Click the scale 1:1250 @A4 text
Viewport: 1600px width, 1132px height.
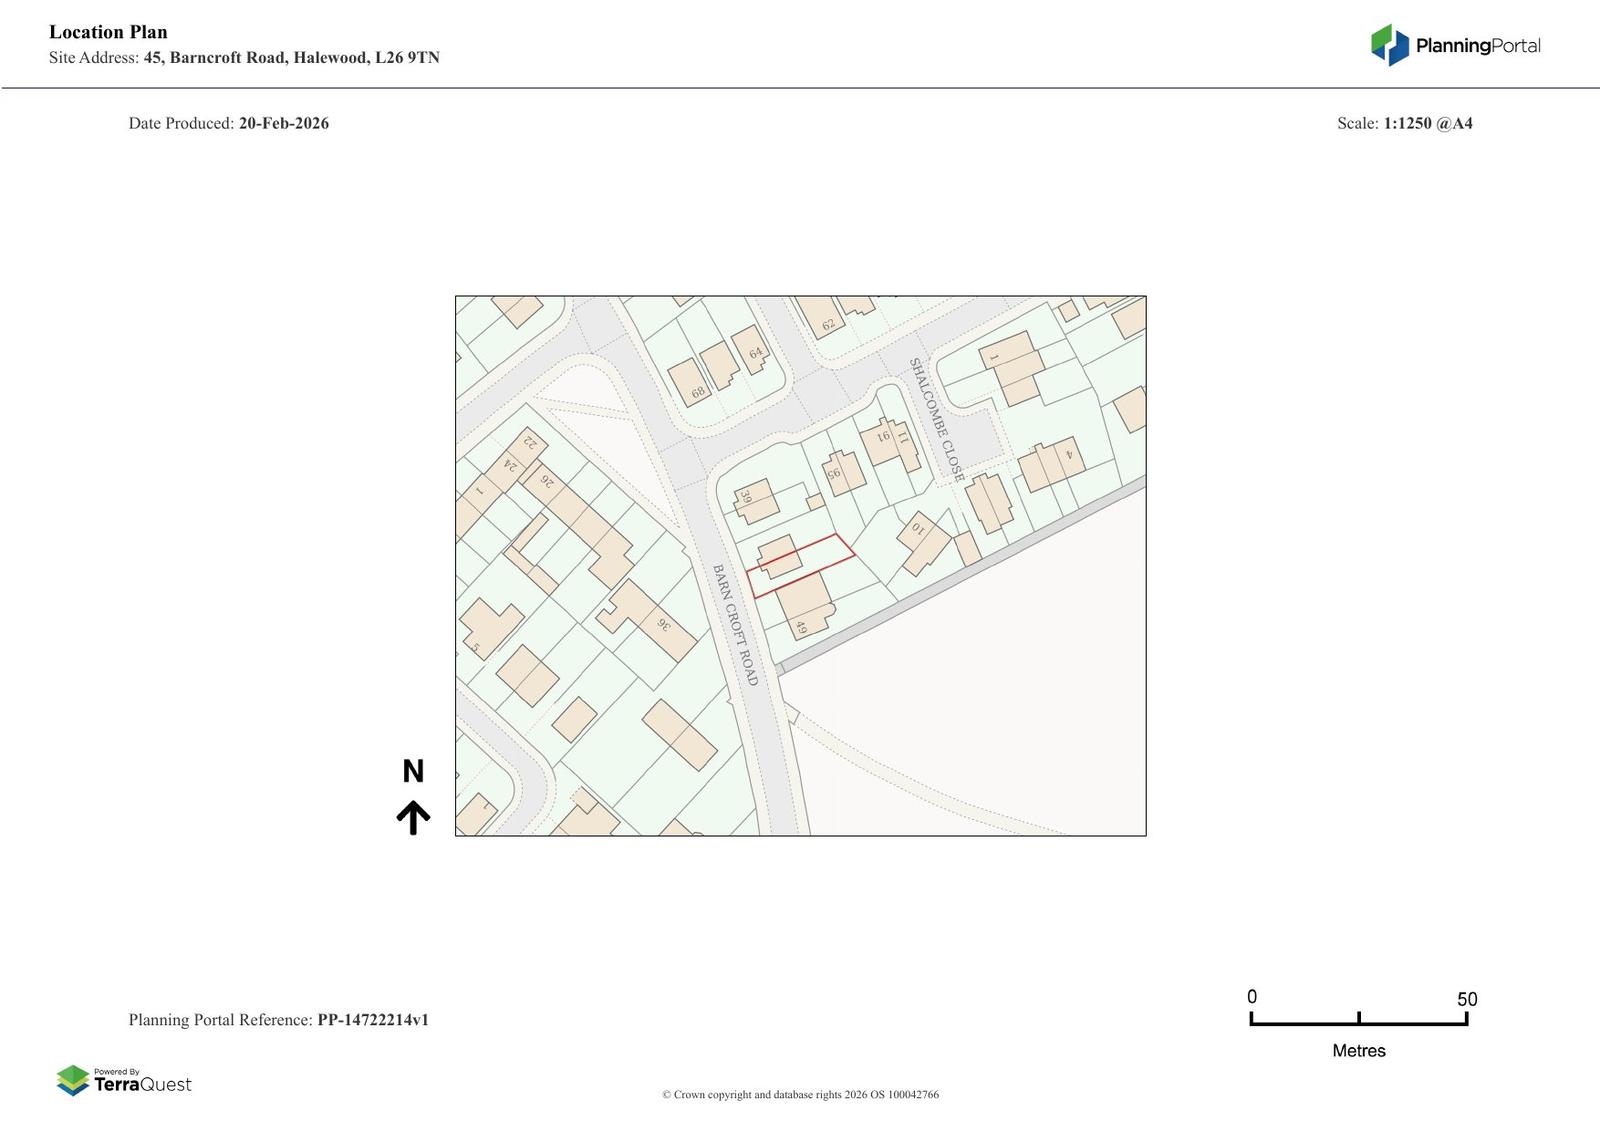pyautogui.click(x=1427, y=123)
